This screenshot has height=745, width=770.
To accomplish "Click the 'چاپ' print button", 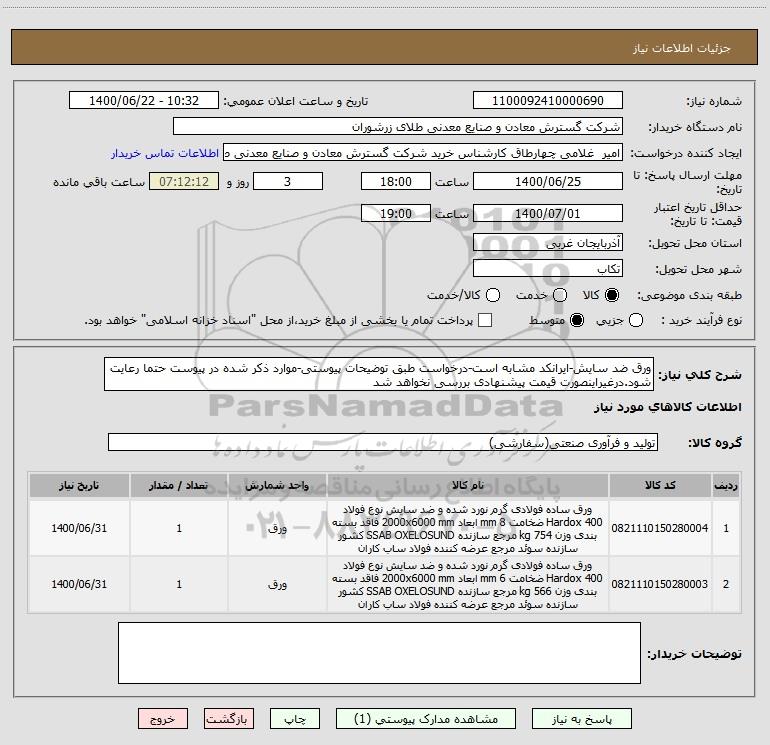I will pos(295,719).
